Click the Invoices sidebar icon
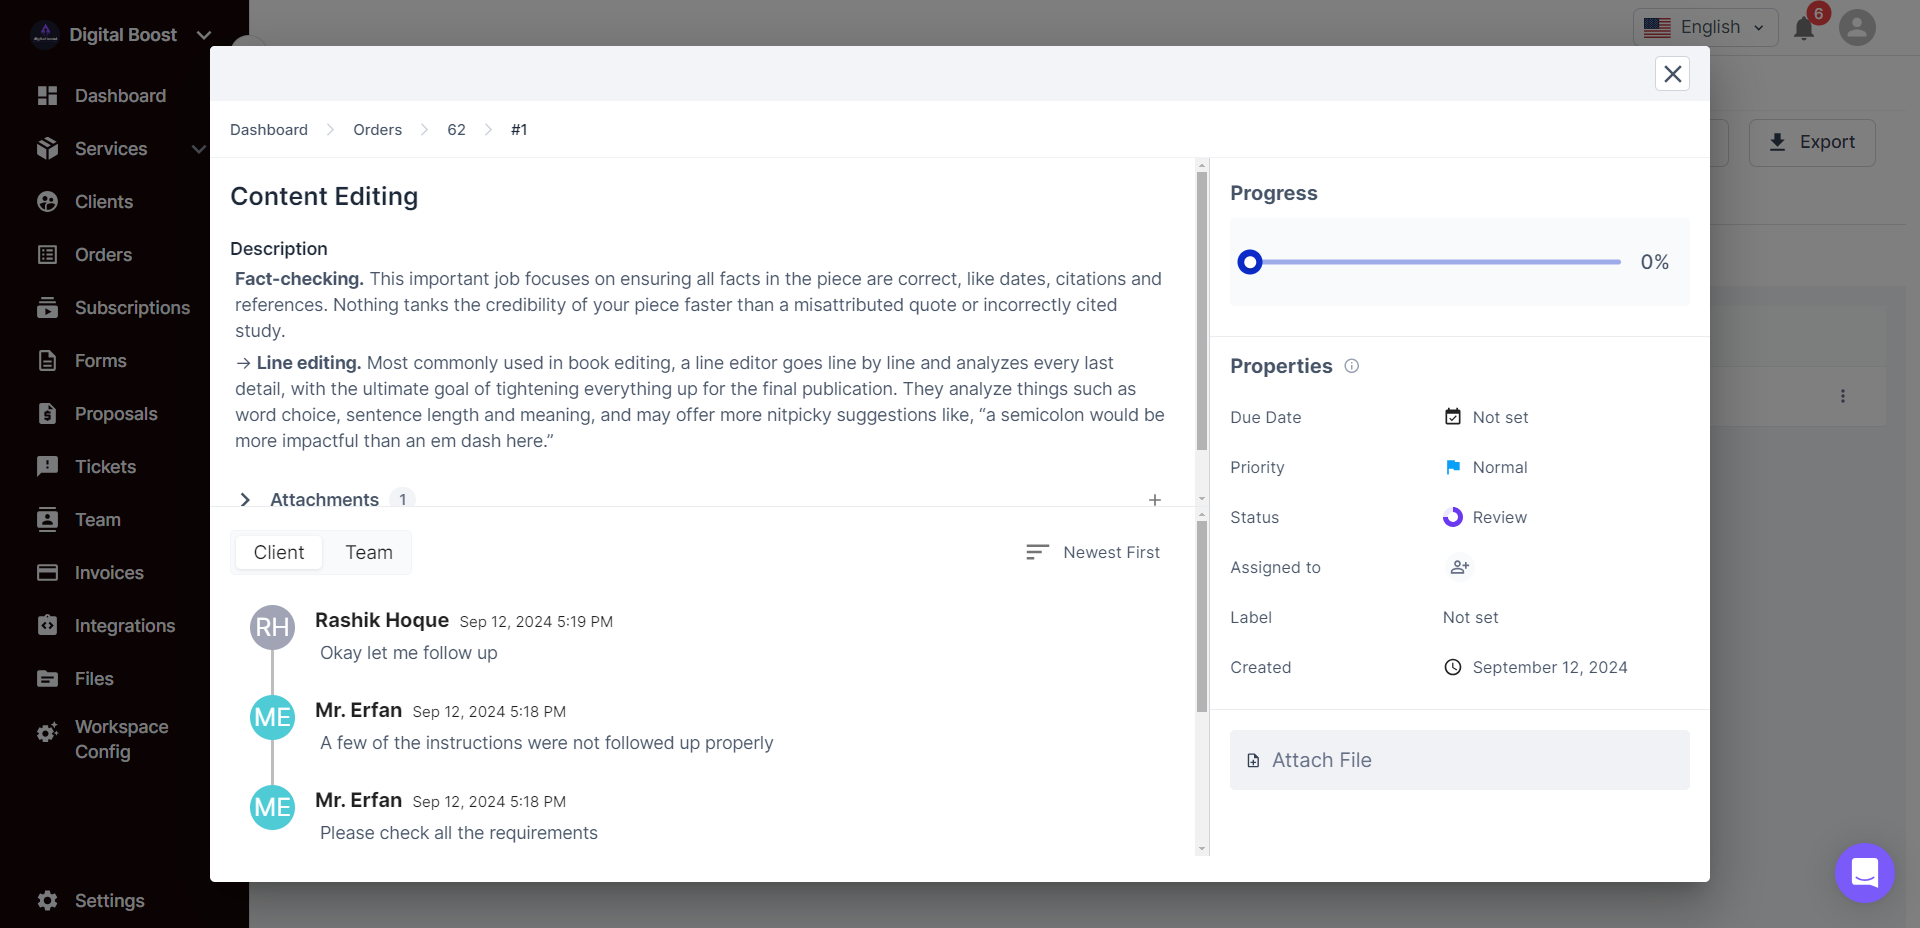The image size is (1920, 928). click(x=47, y=572)
